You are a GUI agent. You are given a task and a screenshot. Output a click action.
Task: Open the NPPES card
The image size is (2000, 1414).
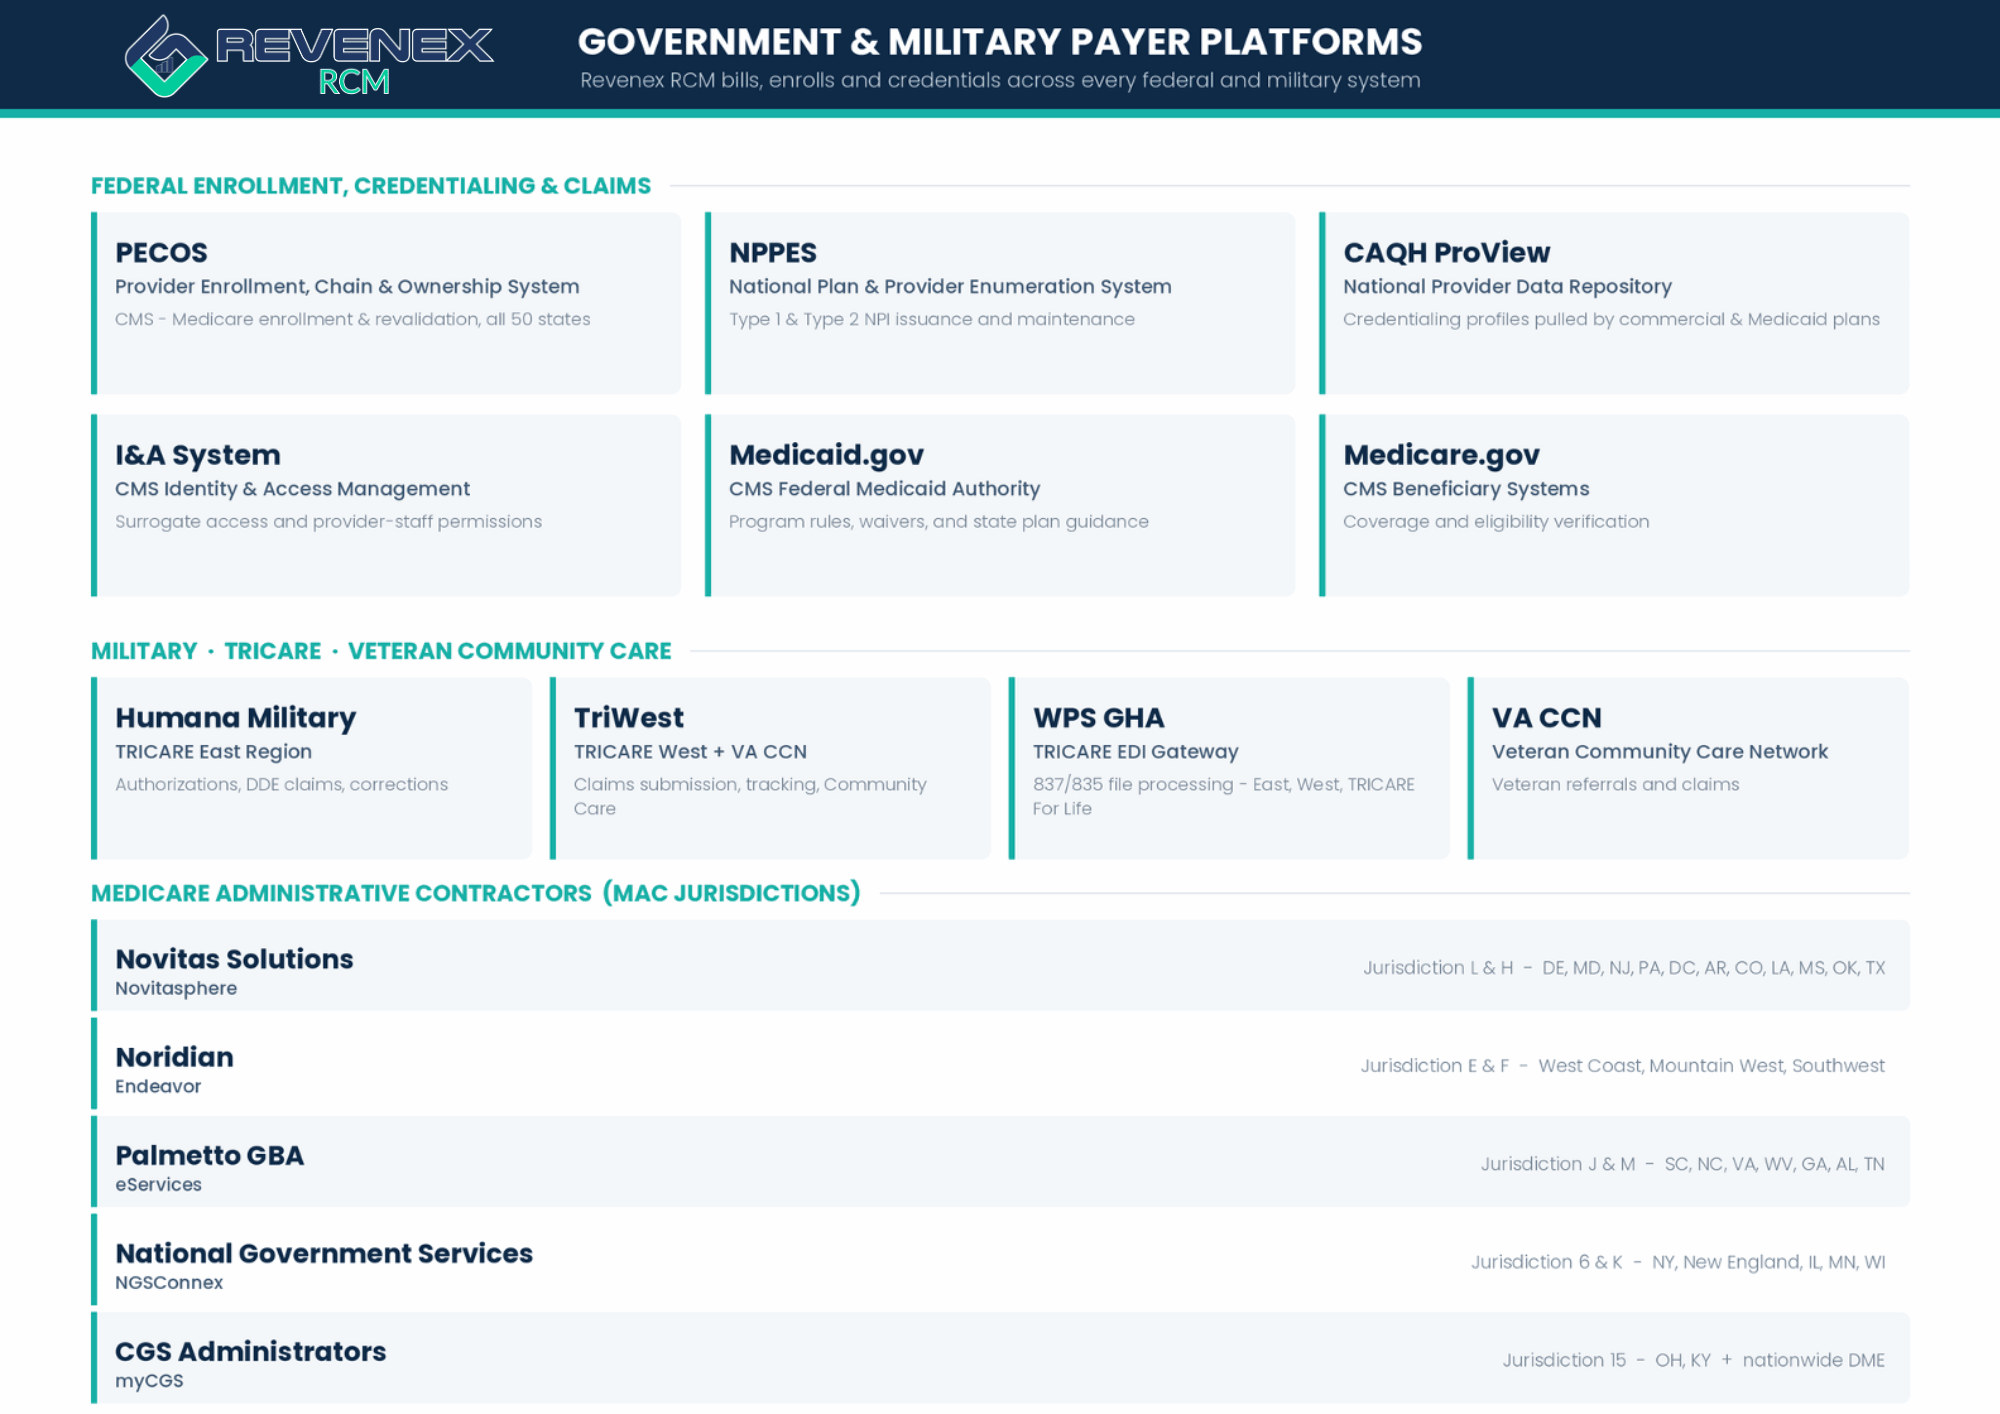[x=1000, y=303]
